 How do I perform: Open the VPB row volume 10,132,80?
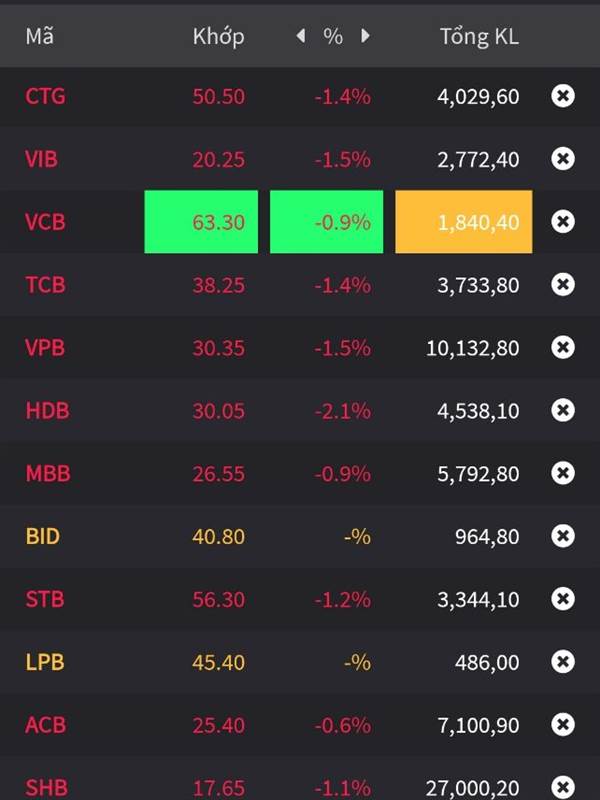pos(472,348)
